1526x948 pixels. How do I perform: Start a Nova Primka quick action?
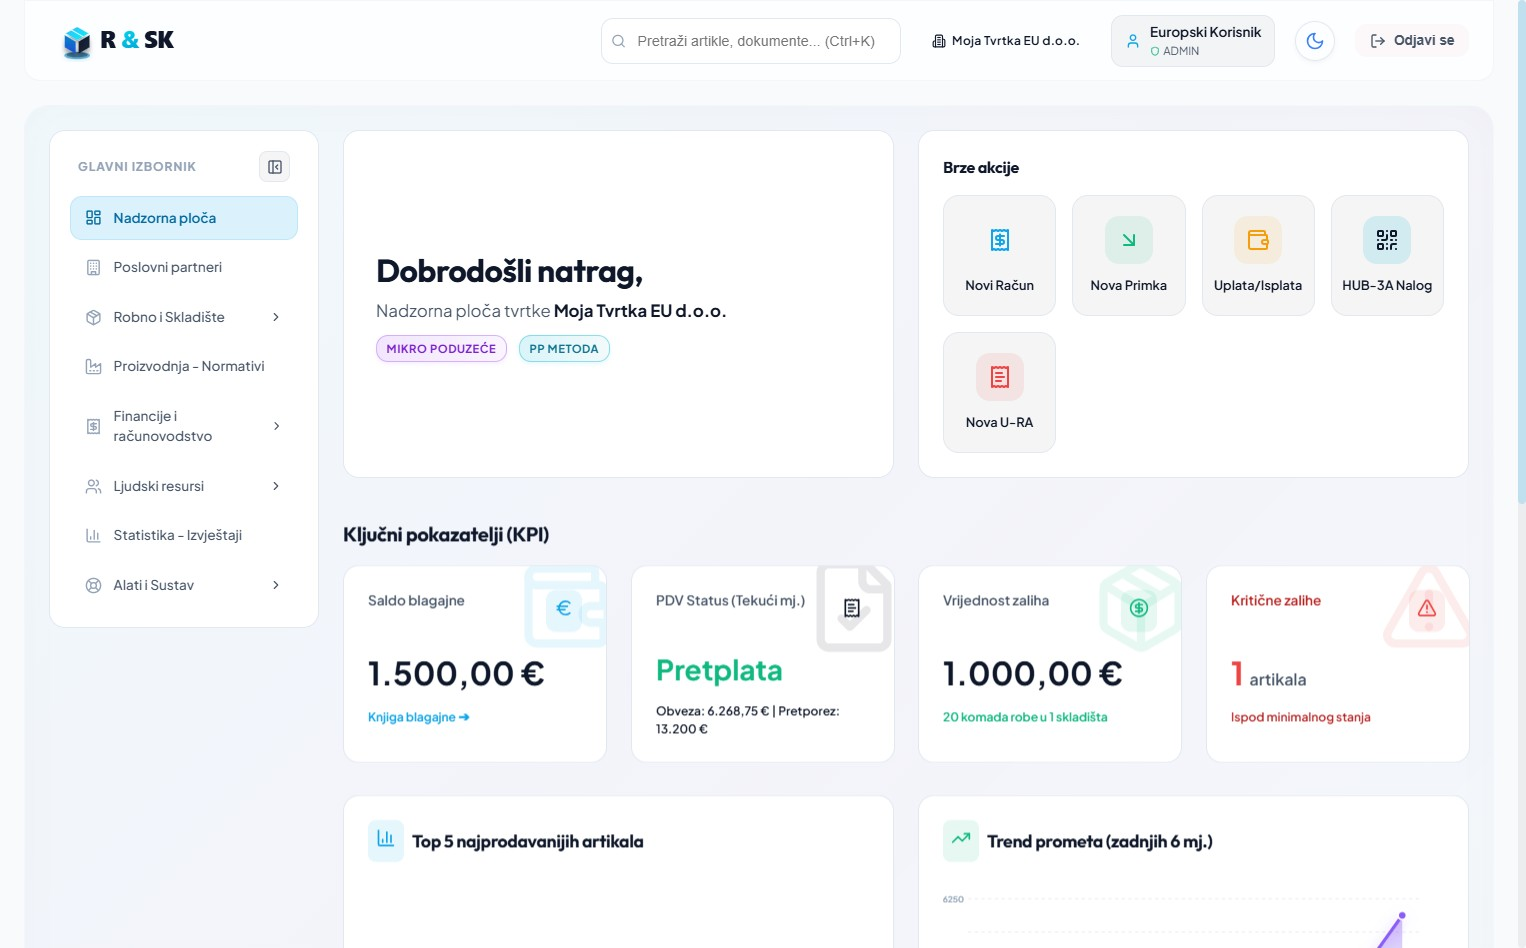click(x=1129, y=255)
